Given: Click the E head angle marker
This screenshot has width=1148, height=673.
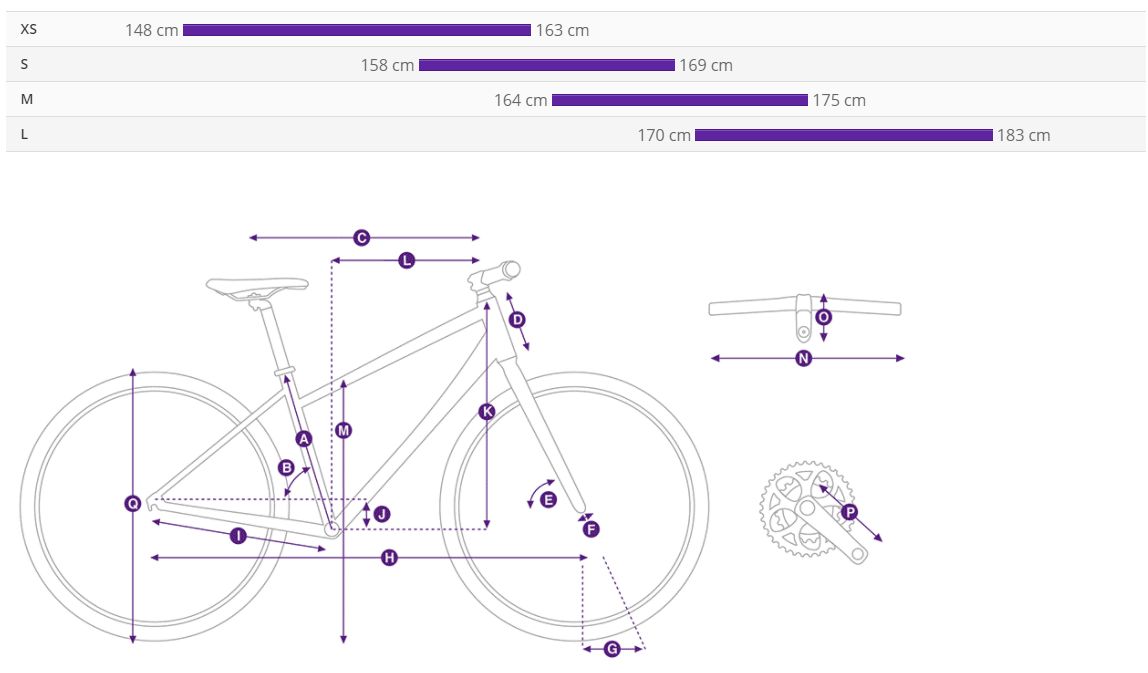Looking at the screenshot, I should pos(548,499).
